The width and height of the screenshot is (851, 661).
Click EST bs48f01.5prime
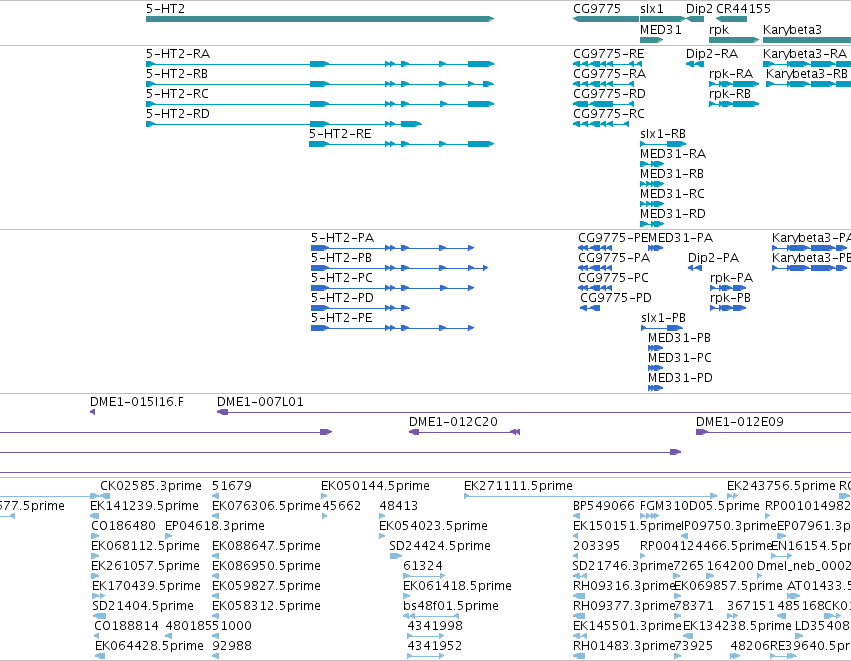tap(431, 615)
